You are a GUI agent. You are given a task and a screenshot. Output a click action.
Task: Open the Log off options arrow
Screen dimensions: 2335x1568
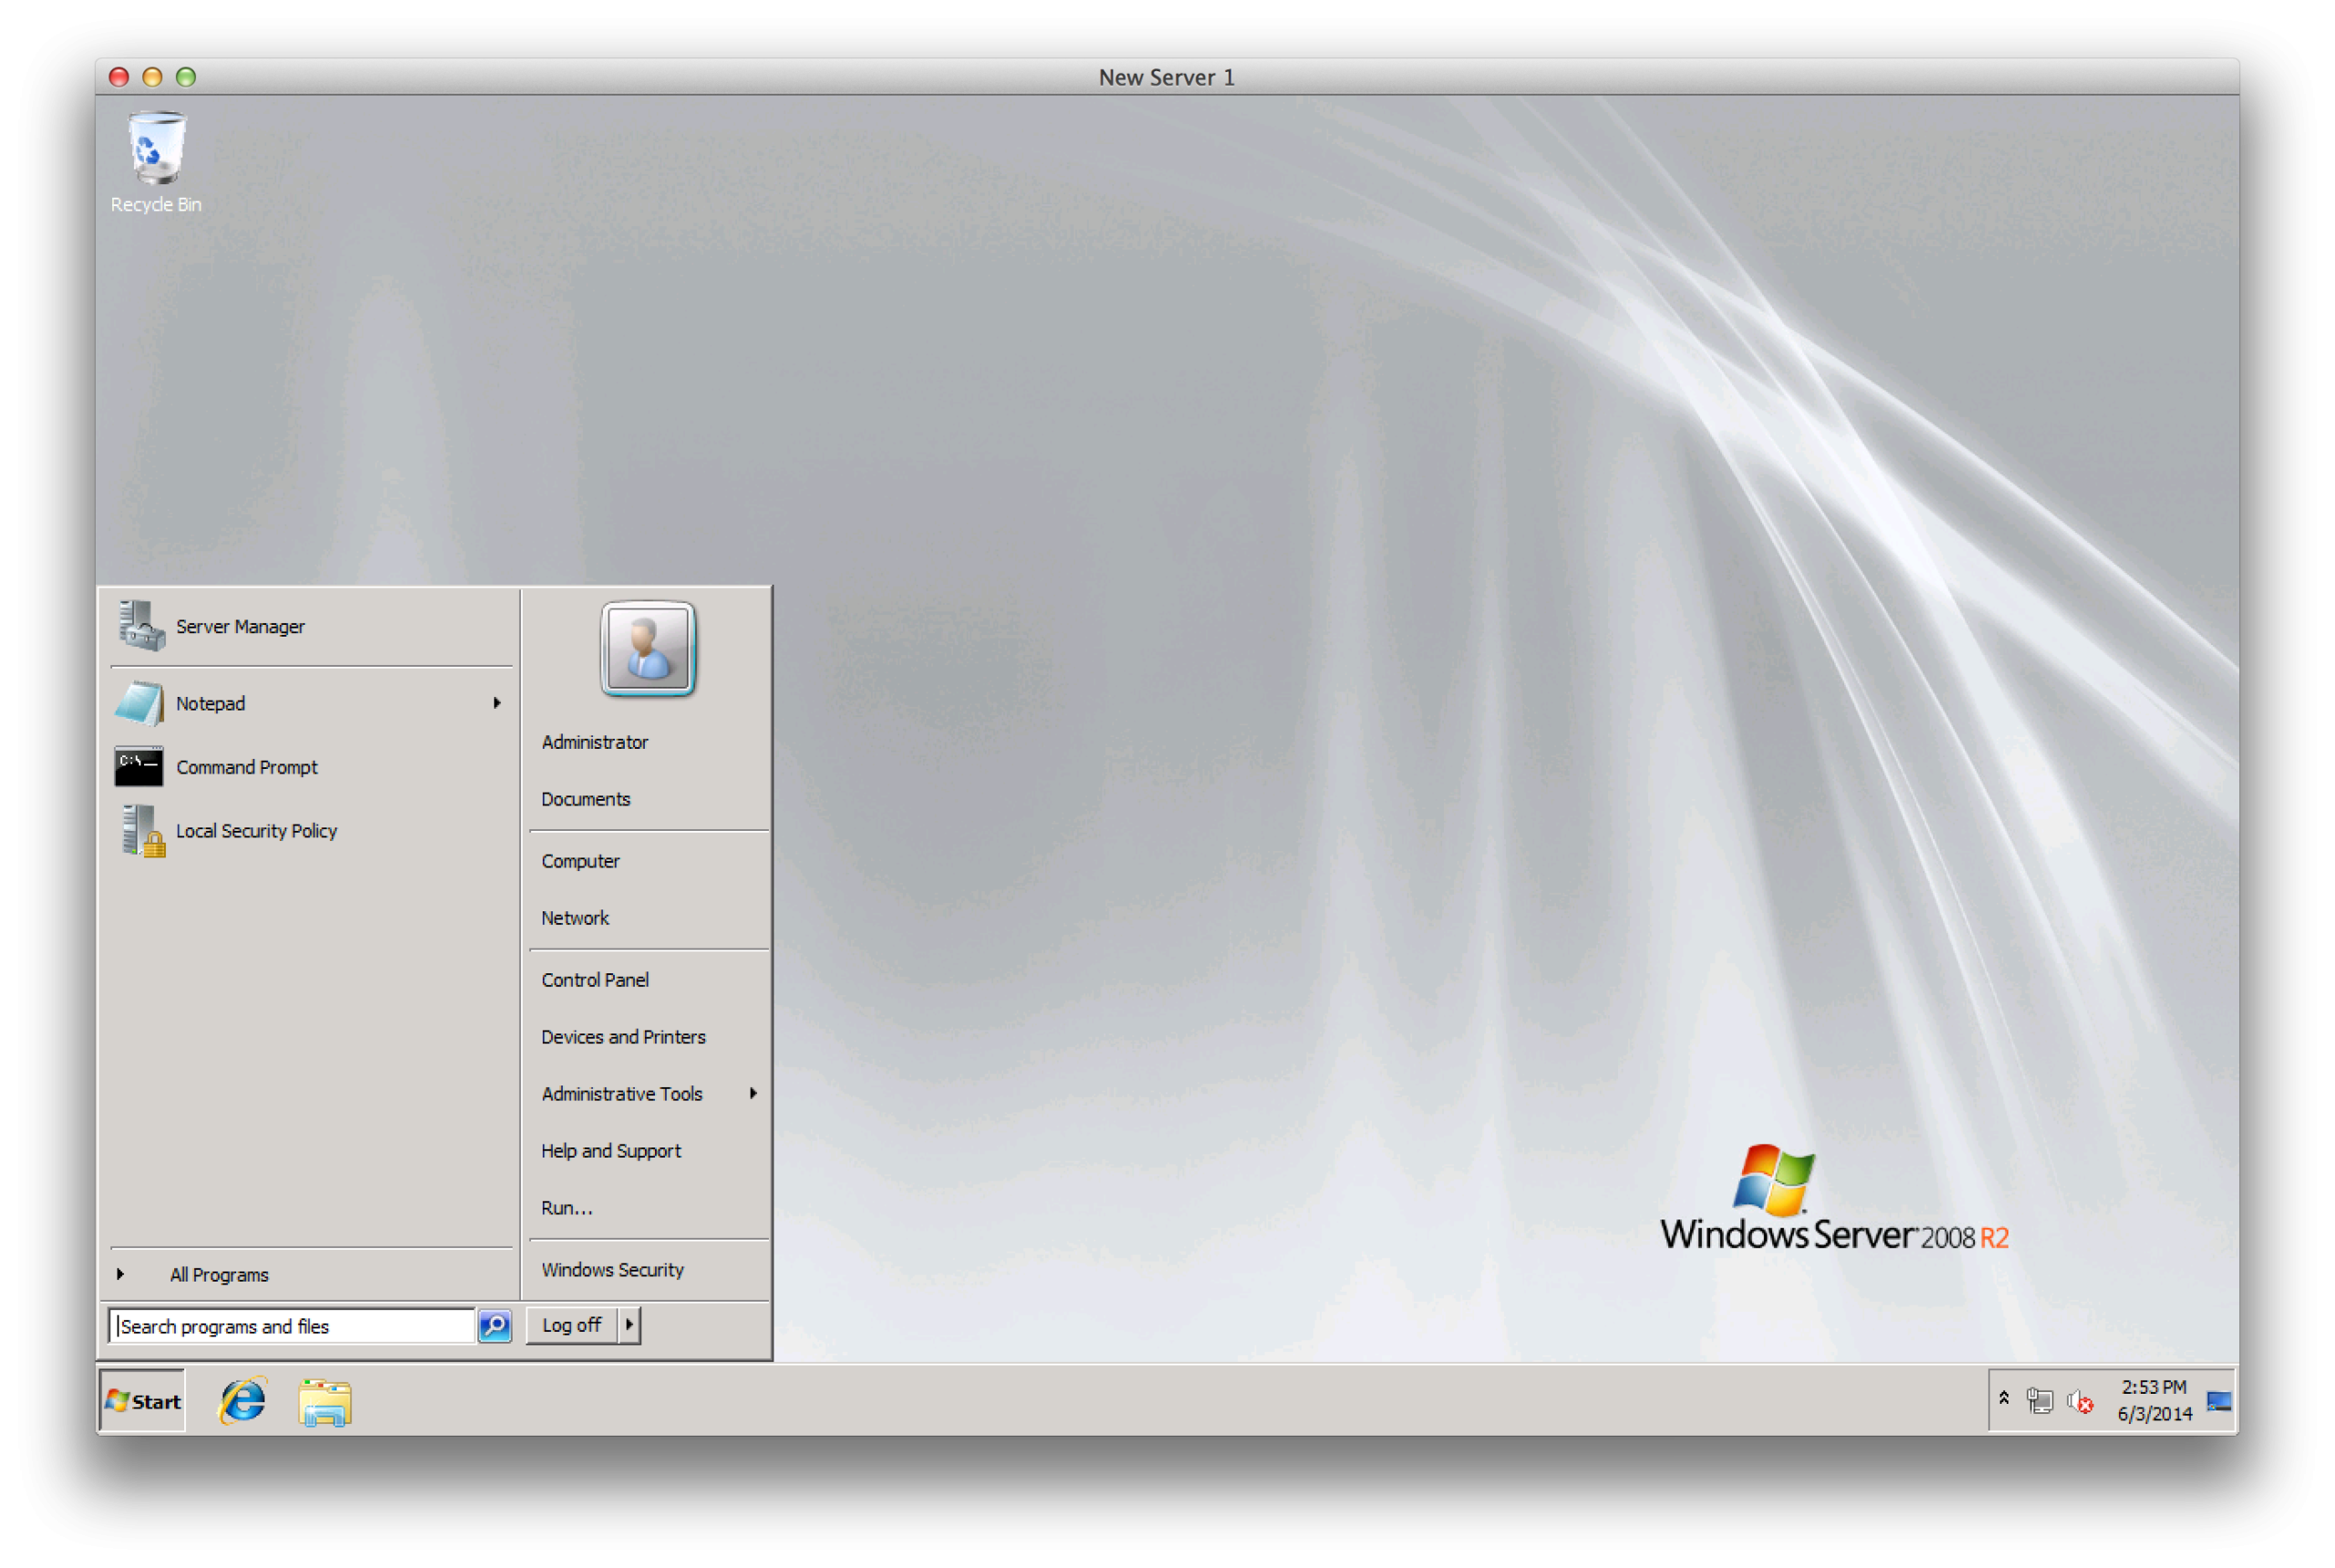click(630, 1324)
